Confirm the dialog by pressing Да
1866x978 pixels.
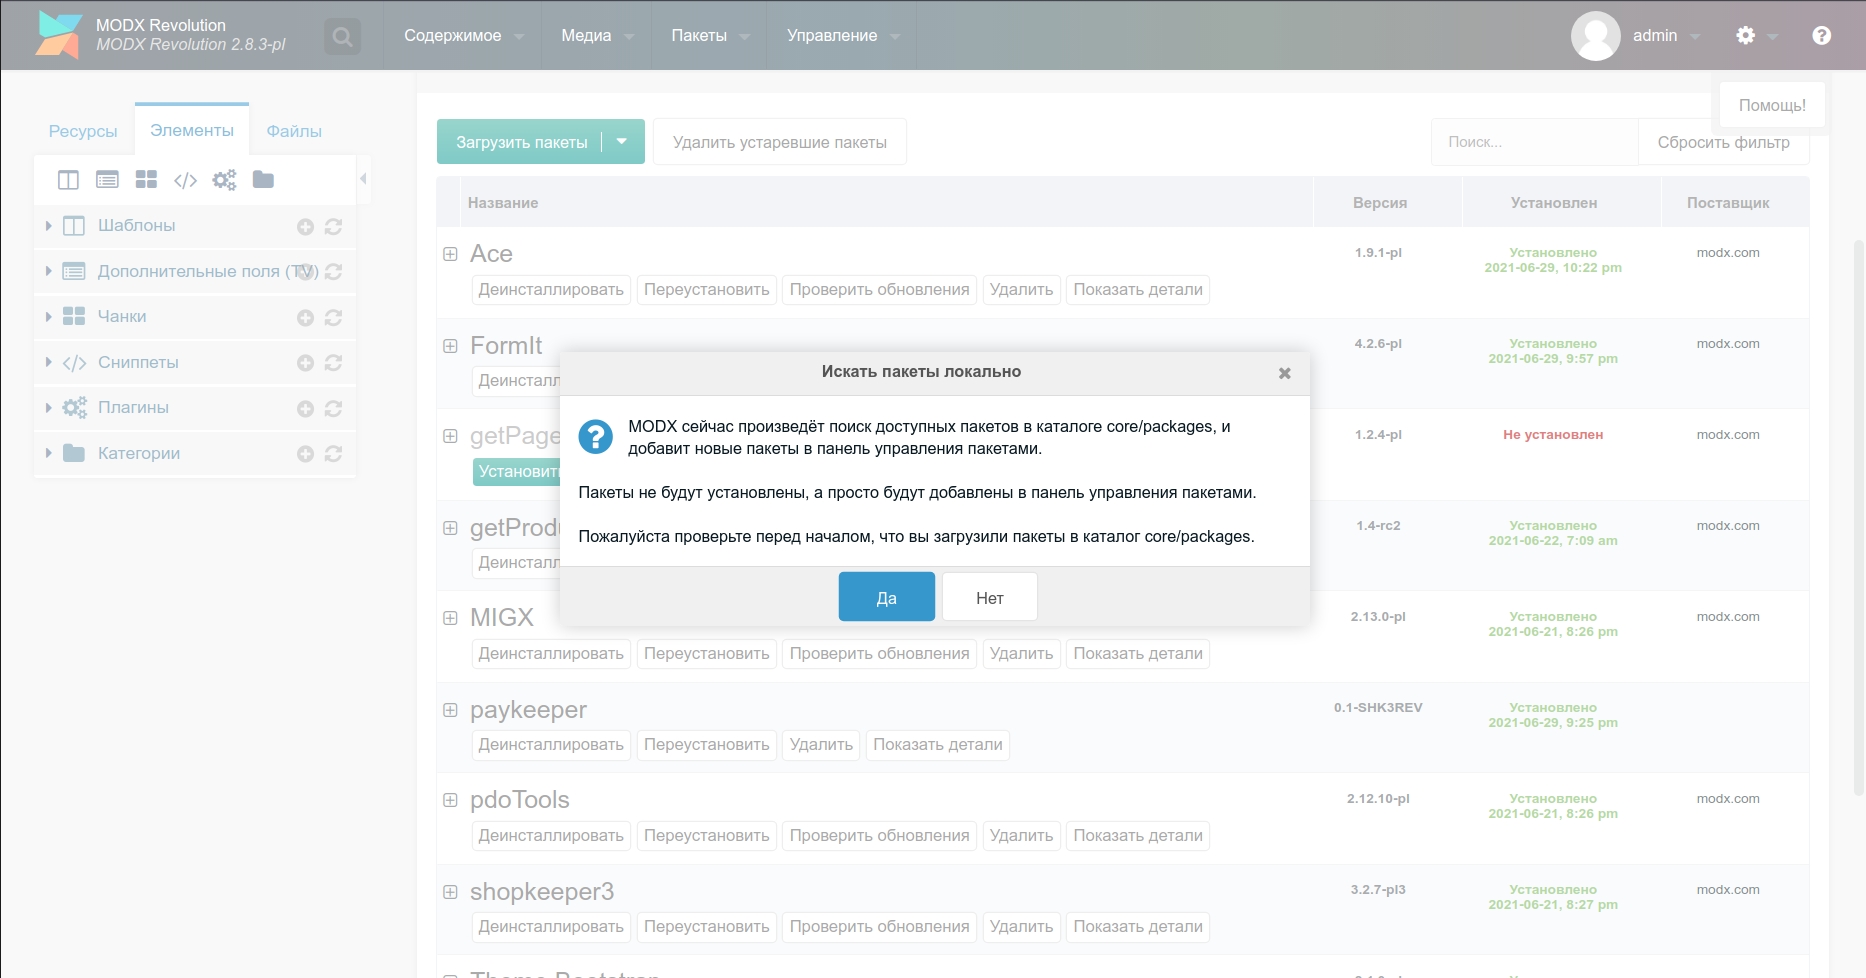click(886, 597)
